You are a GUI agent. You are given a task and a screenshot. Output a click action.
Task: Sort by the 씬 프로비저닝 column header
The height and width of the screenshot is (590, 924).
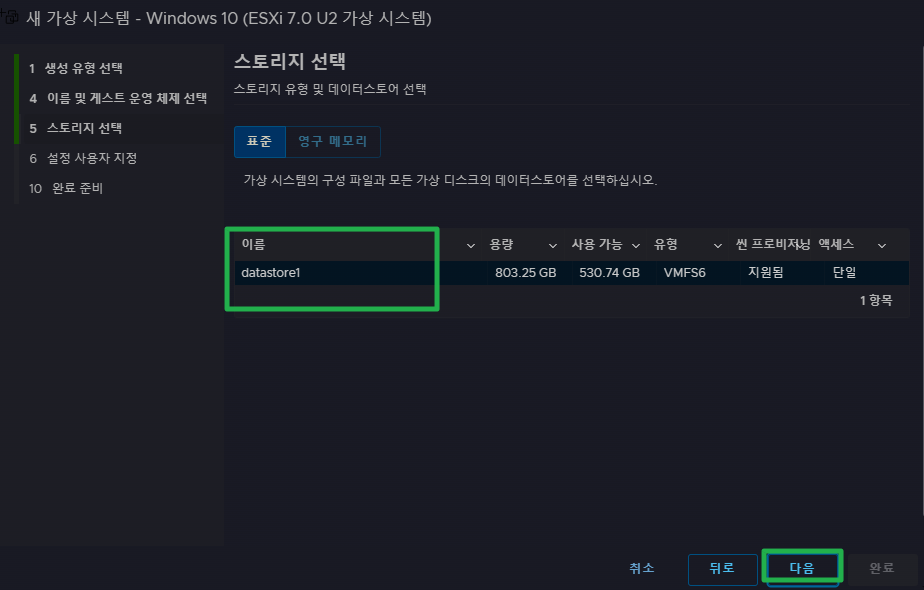point(773,245)
